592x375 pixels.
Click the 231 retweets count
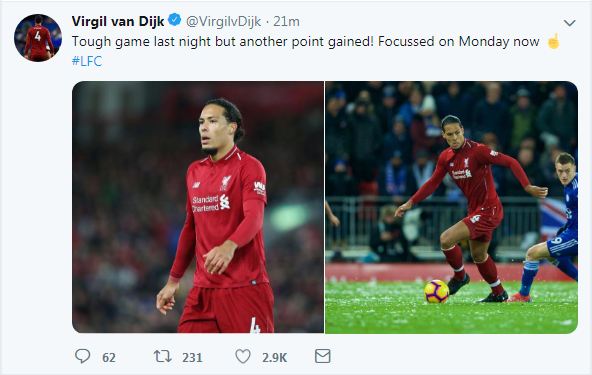pos(192,357)
